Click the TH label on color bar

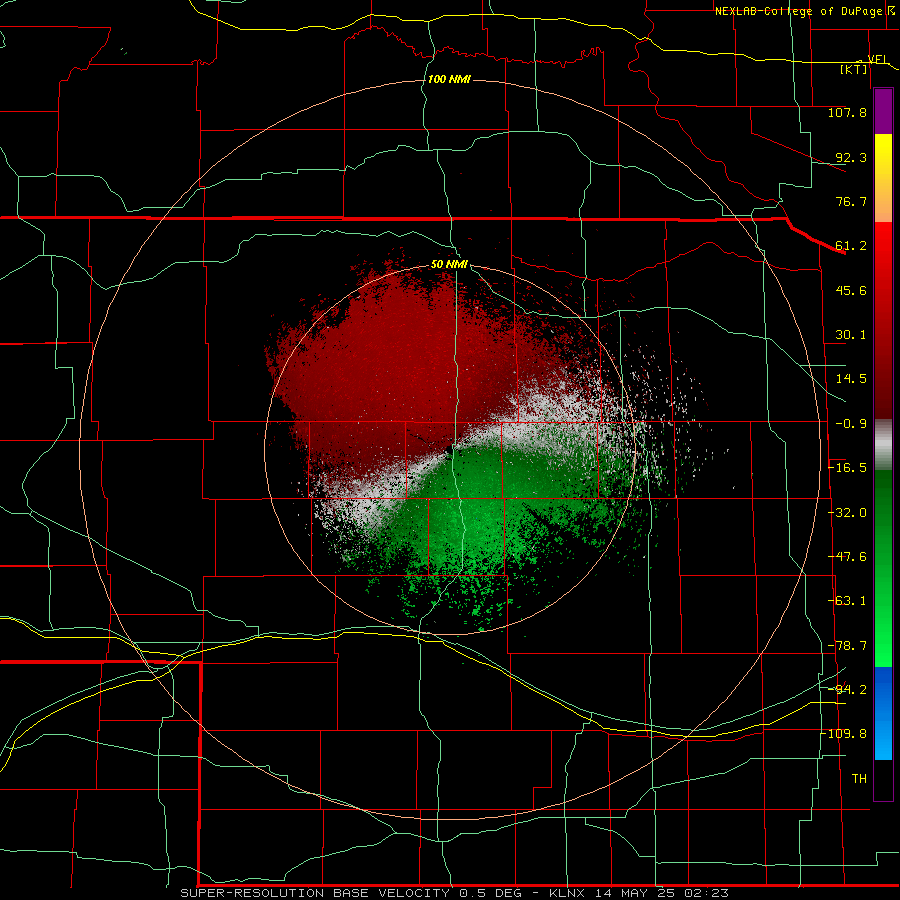(x=859, y=779)
